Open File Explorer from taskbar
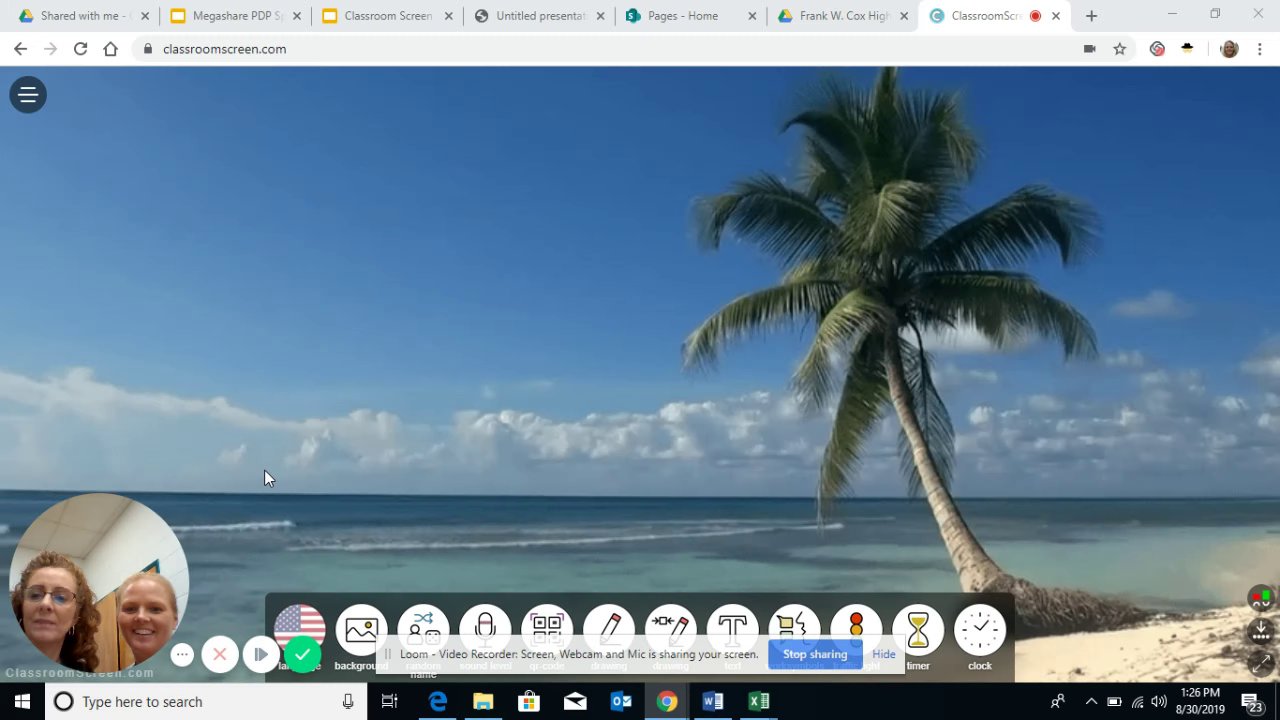1280x720 pixels. (483, 702)
